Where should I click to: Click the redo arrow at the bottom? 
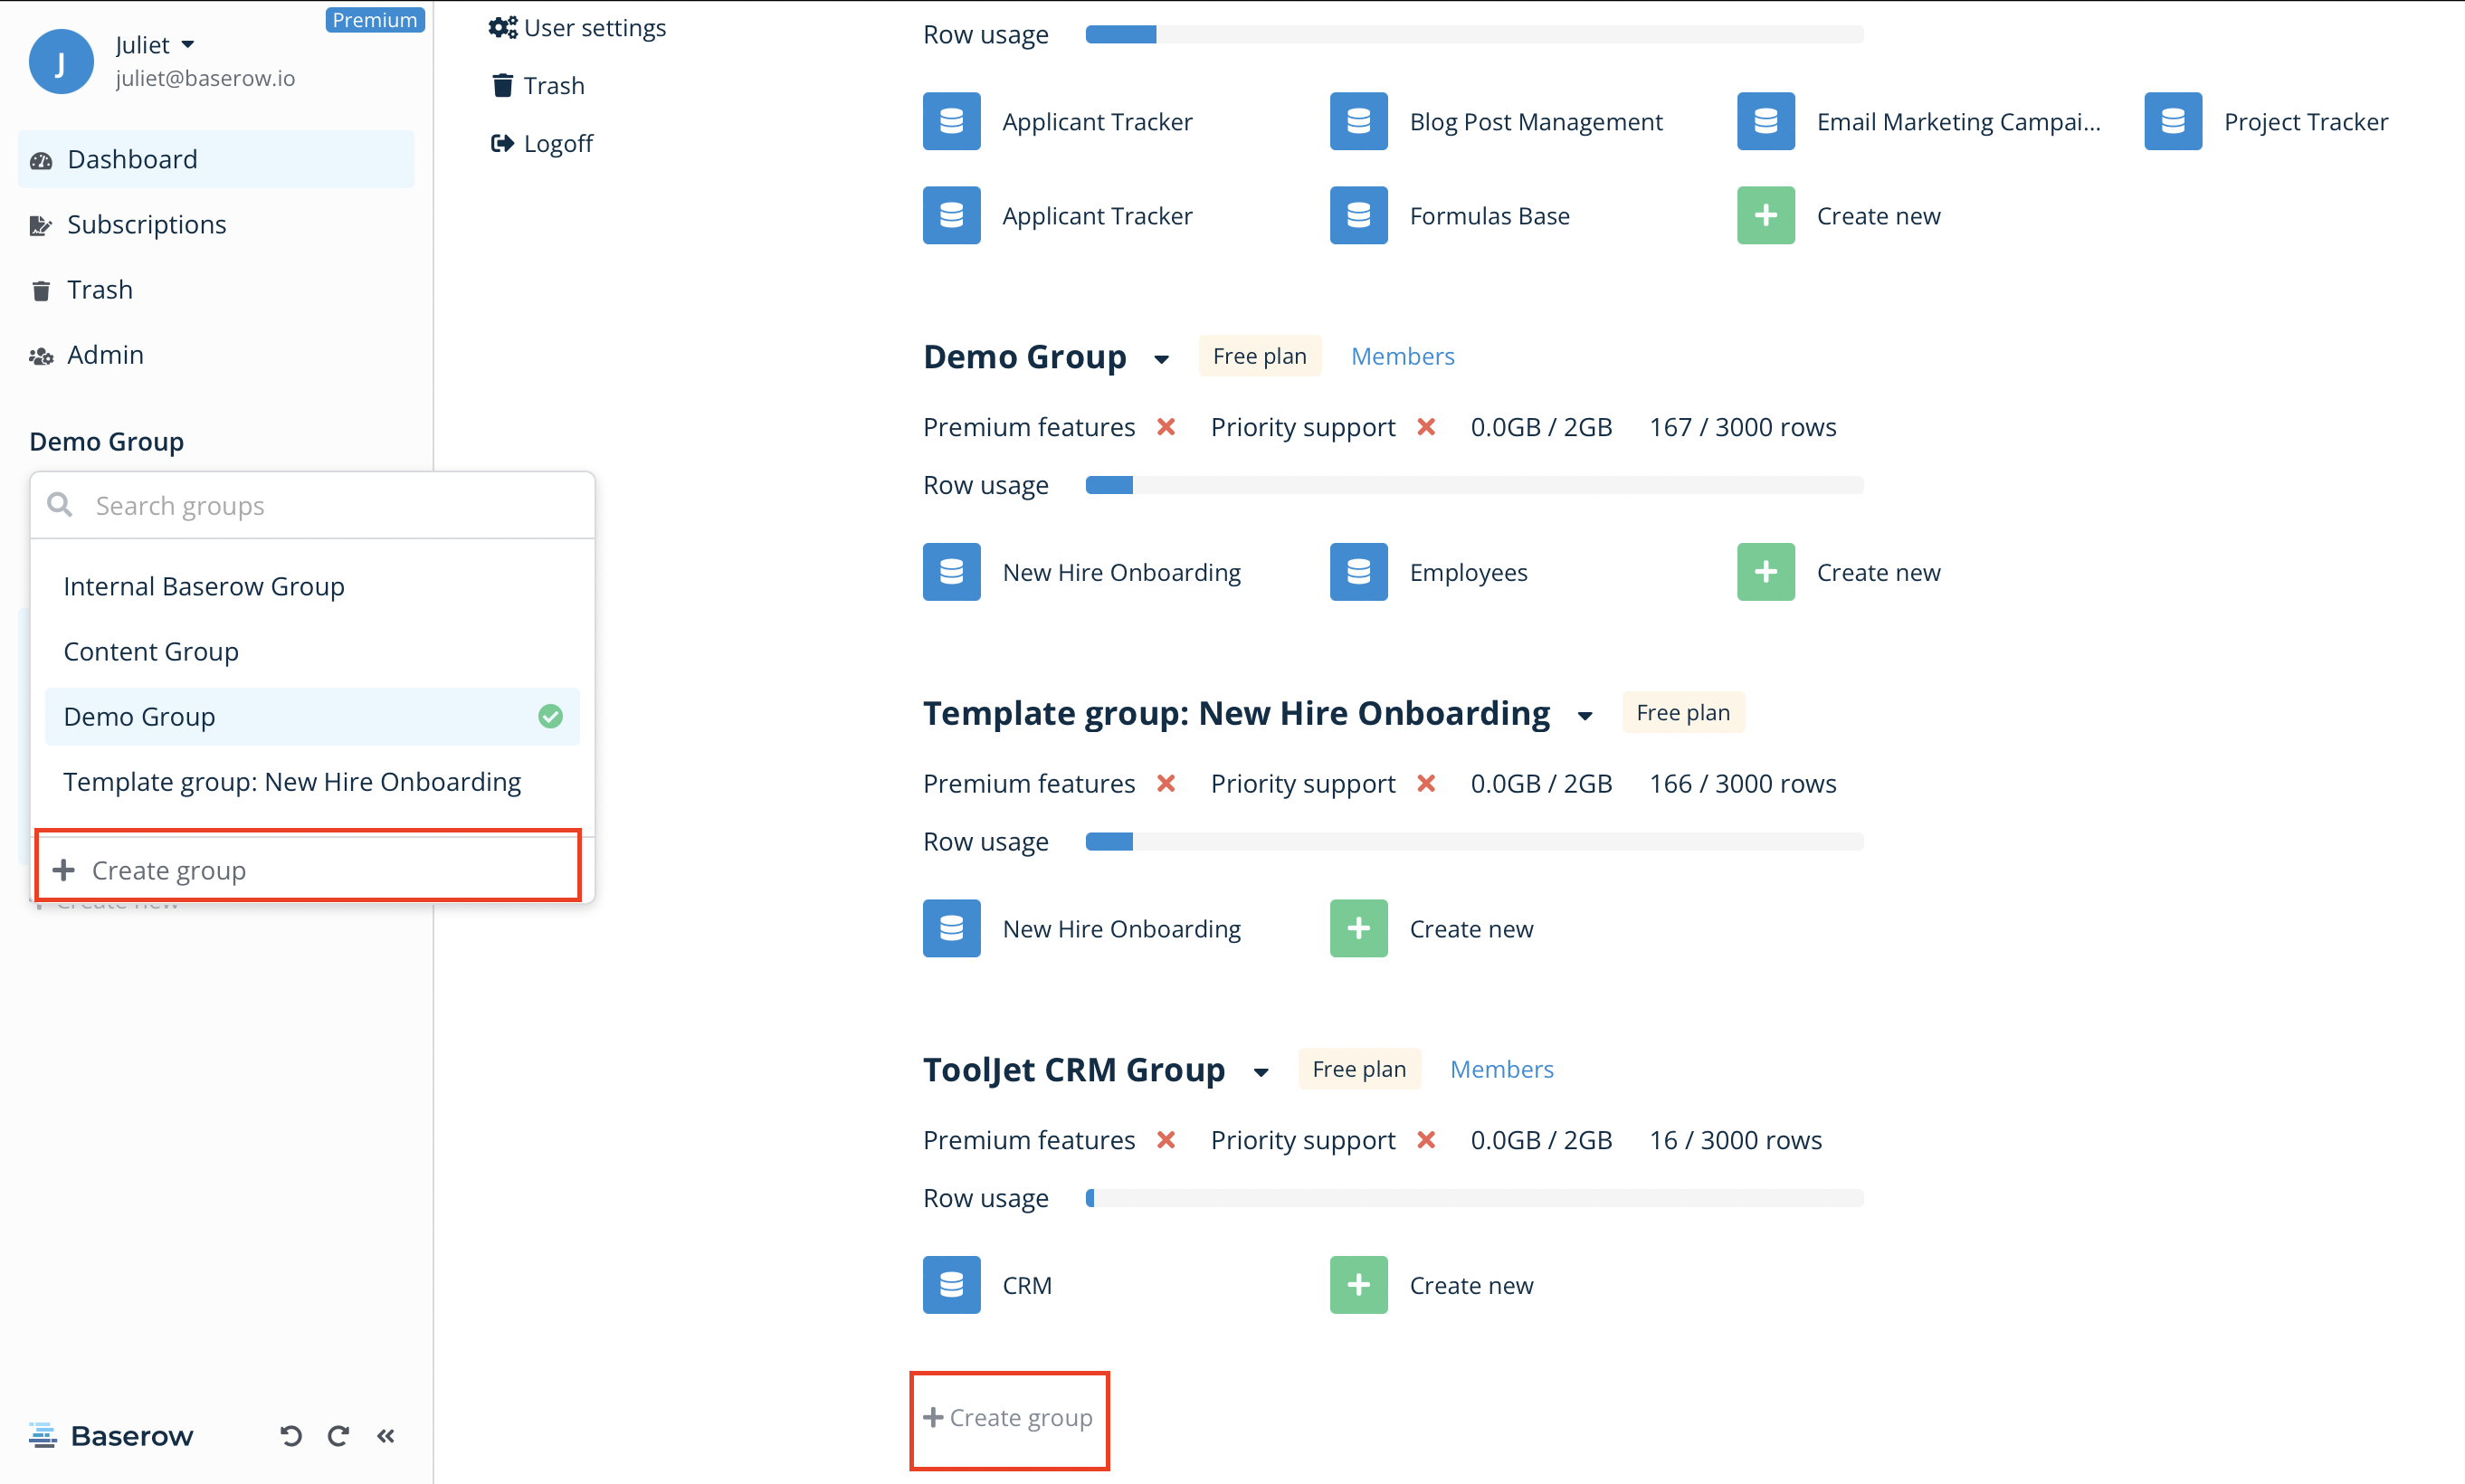click(338, 1435)
